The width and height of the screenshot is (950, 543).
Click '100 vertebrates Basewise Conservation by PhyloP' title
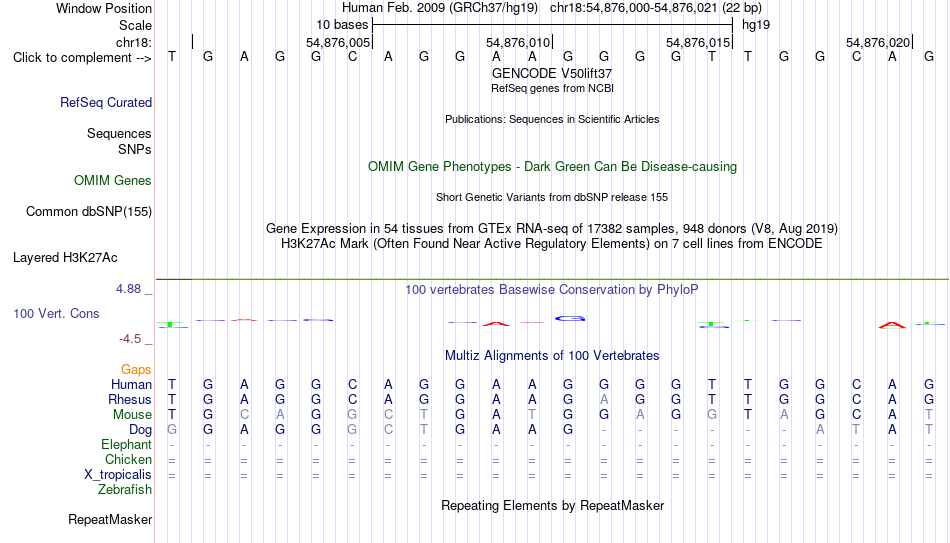click(552, 290)
